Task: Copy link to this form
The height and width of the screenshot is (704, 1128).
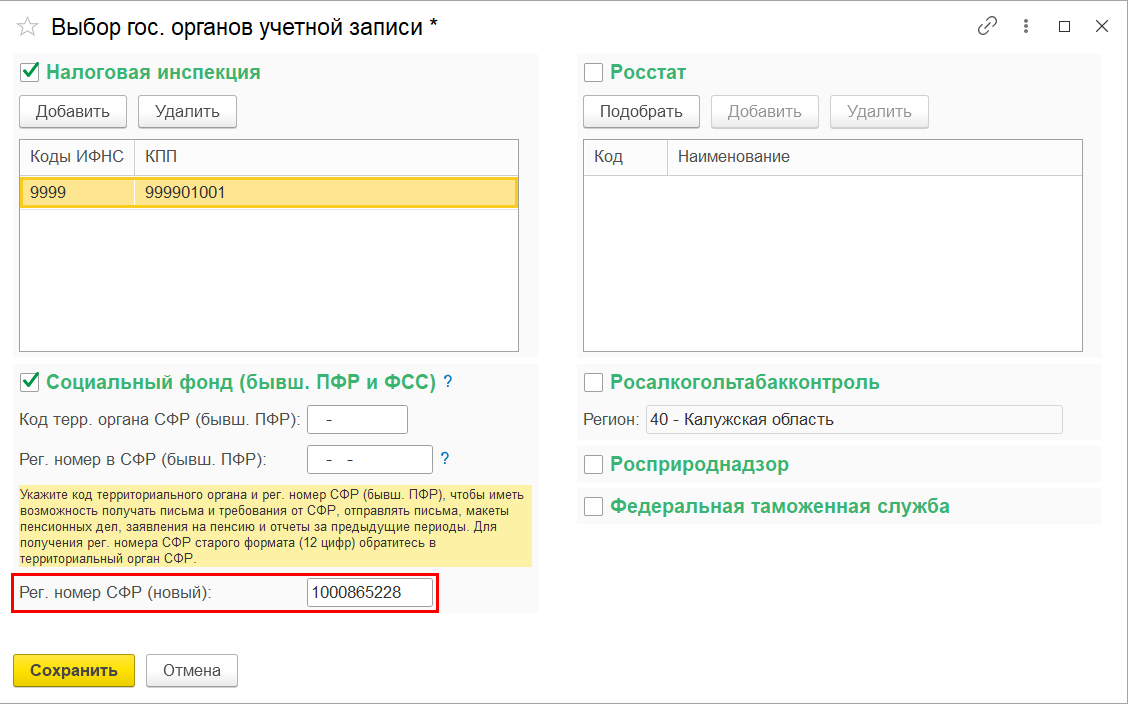Action: [987, 27]
